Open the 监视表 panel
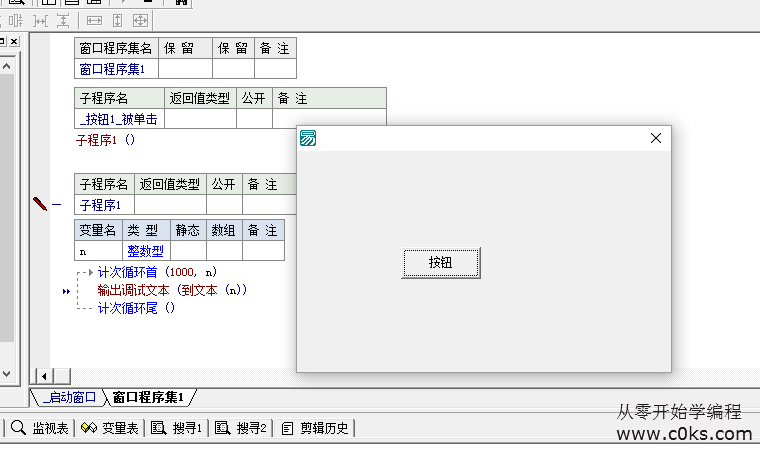 click(x=40, y=428)
